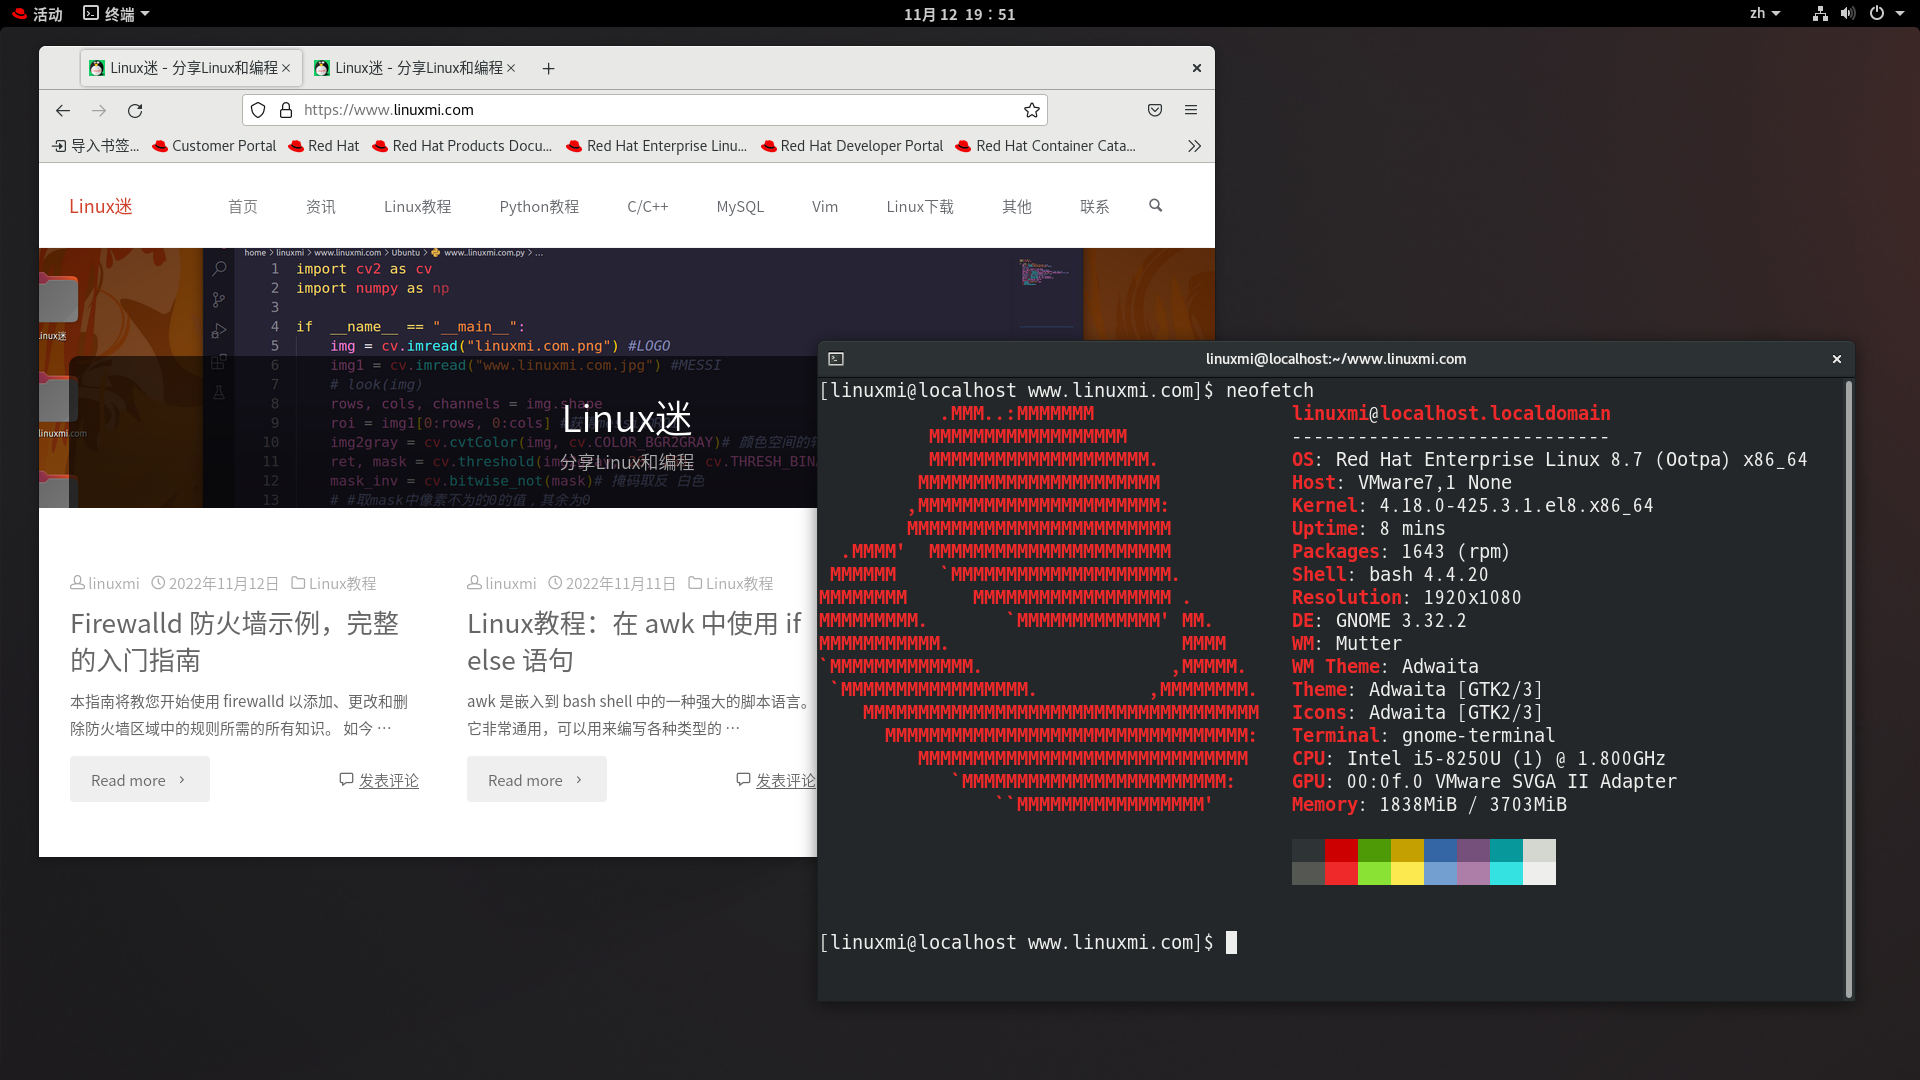
Task: Click the back navigation arrow in Firefox
Action: tap(62, 109)
